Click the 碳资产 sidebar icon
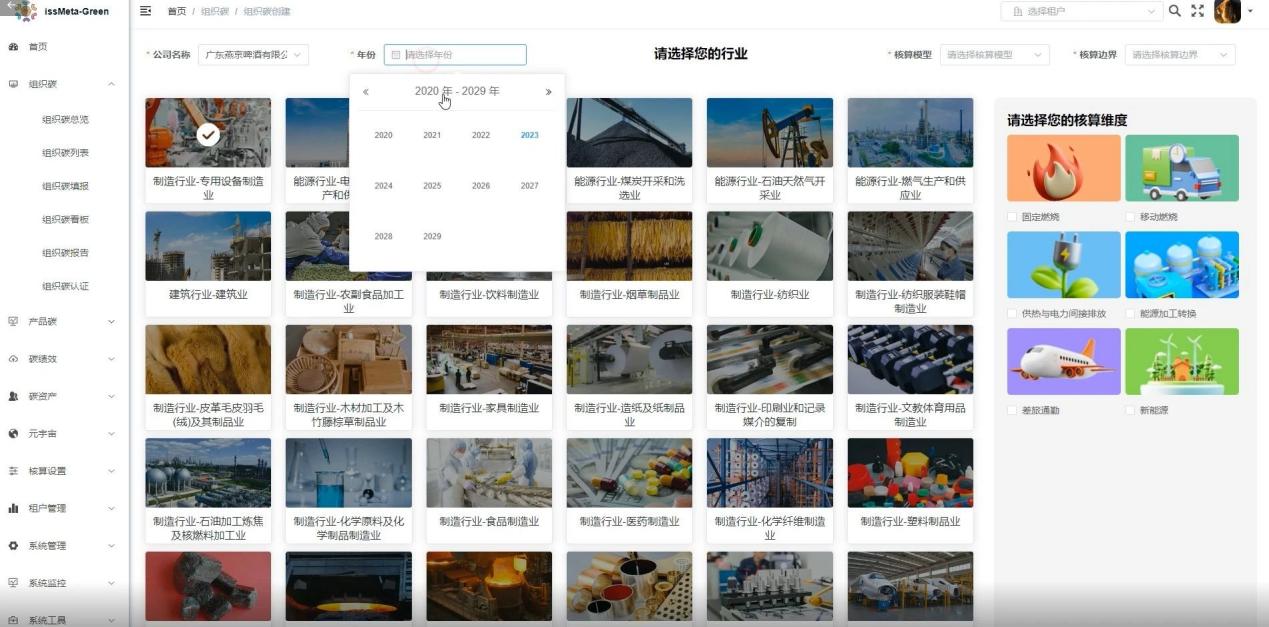 click(13, 396)
